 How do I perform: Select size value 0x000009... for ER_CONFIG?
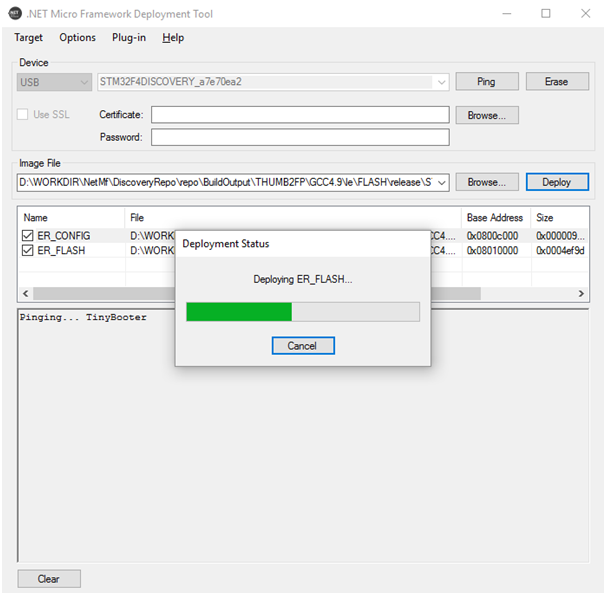560,236
